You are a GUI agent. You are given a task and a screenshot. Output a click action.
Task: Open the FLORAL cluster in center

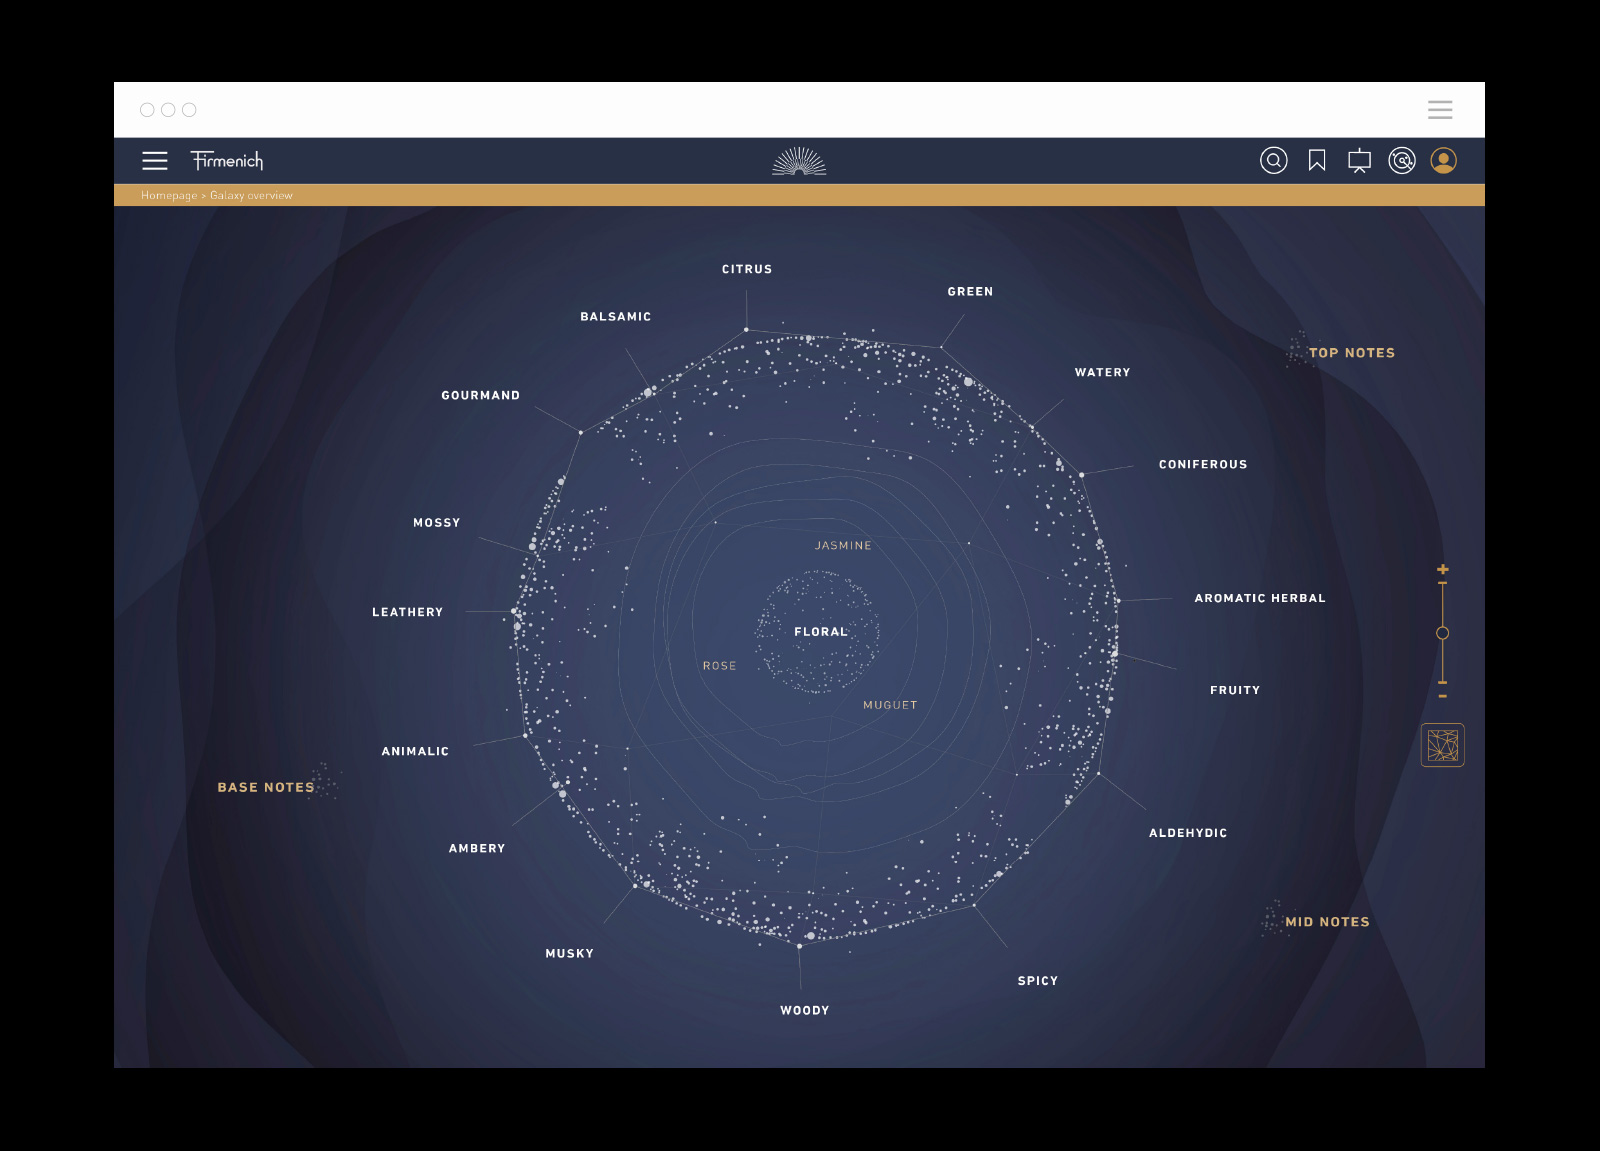tap(821, 632)
